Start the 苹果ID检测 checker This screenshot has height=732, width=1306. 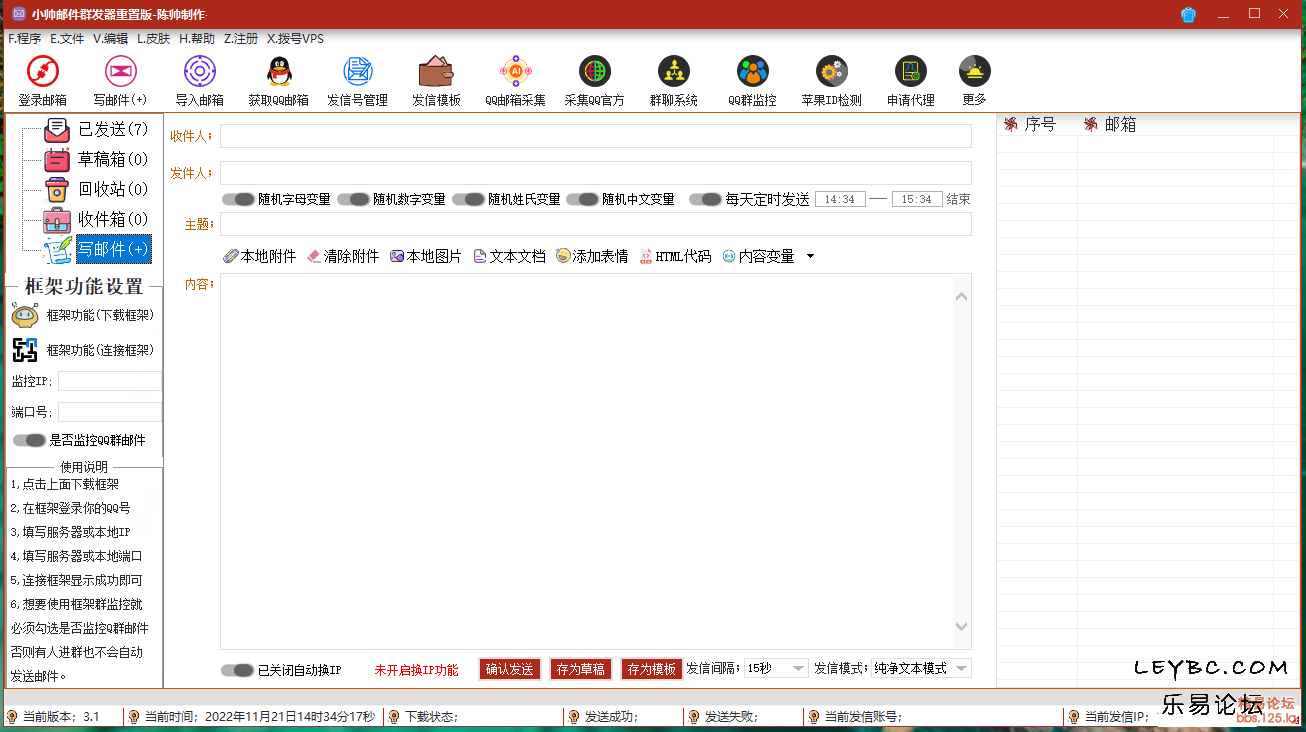[x=830, y=79]
